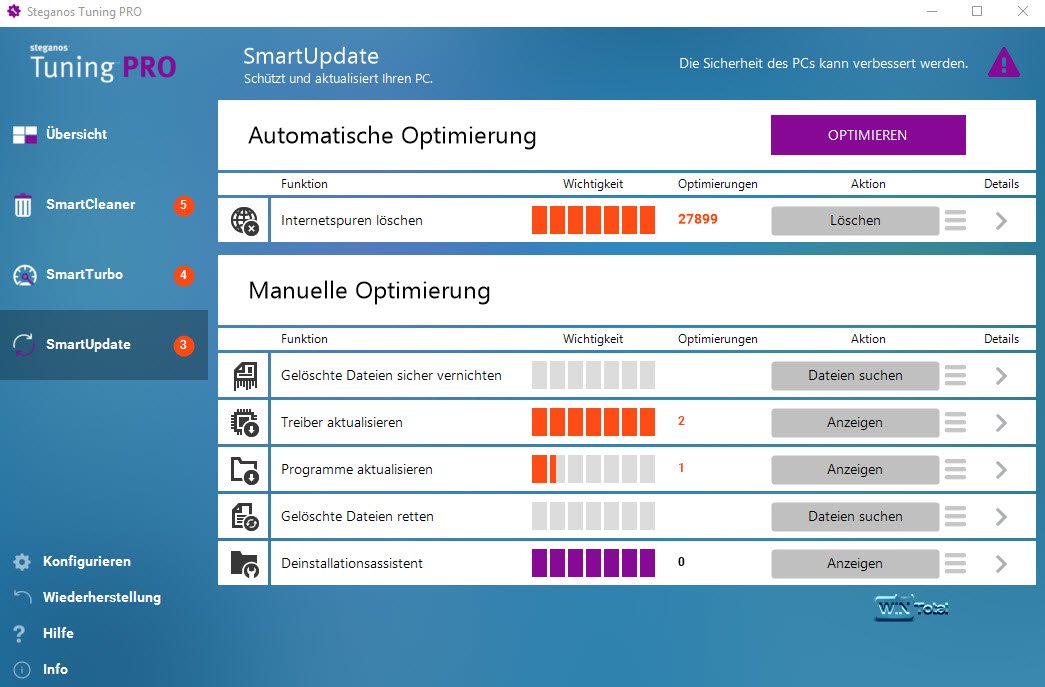Click the Konfigurieren gear icon
The height and width of the screenshot is (687, 1045).
22,562
